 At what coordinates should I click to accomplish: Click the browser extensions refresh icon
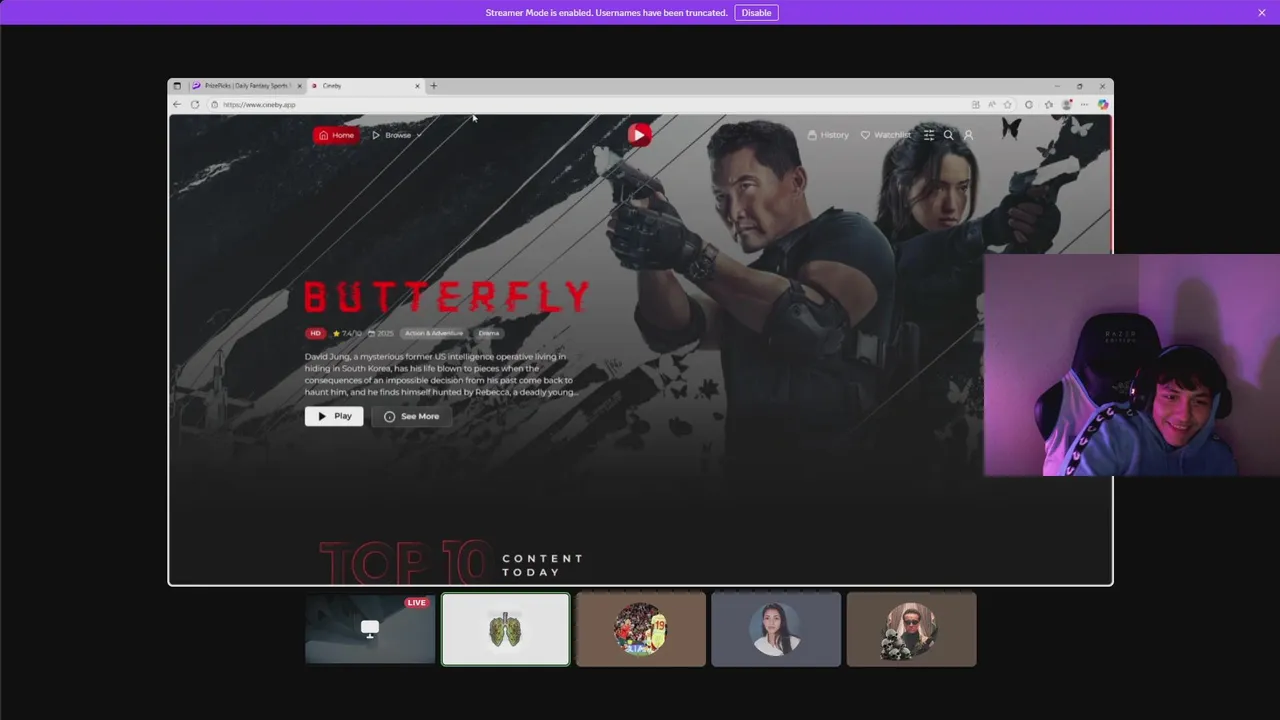pos(1029,104)
